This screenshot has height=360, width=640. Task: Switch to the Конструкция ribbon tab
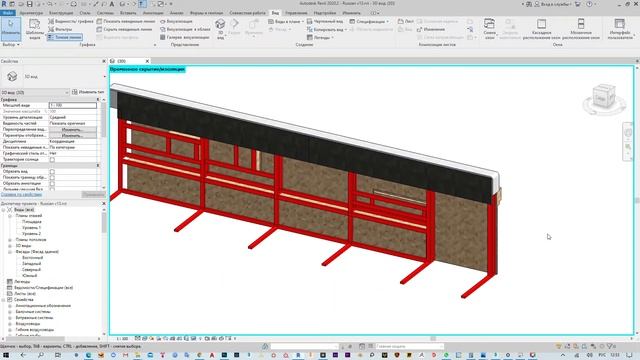[61, 13]
